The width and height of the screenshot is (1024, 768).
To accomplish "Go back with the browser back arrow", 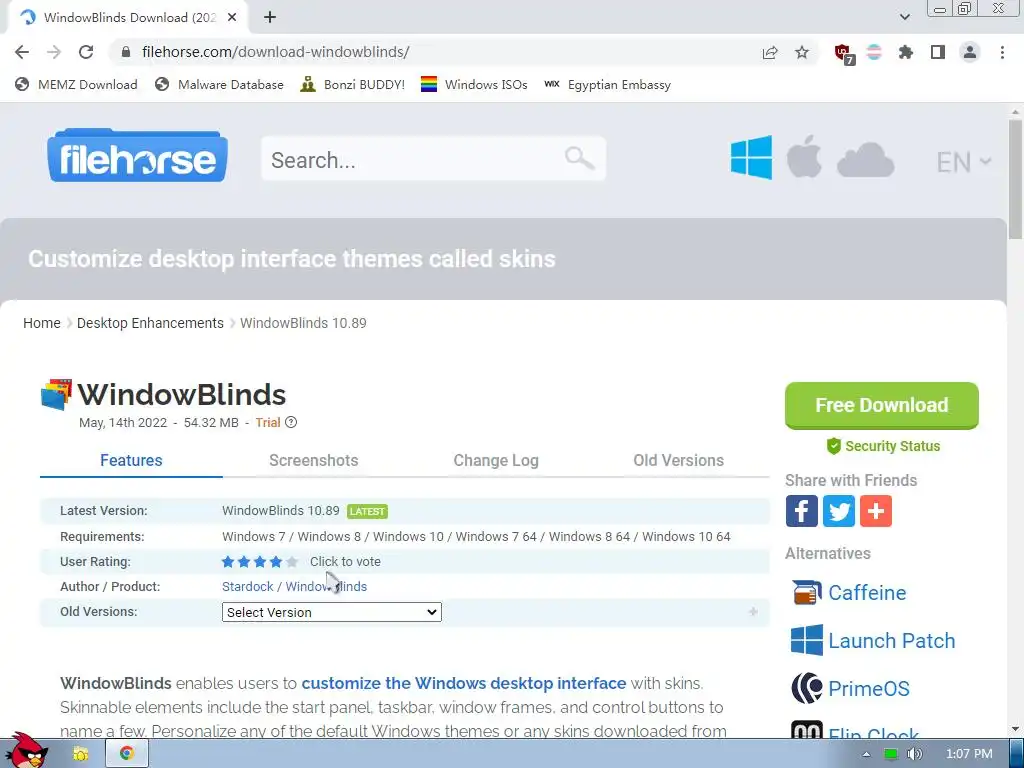I will (22, 52).
